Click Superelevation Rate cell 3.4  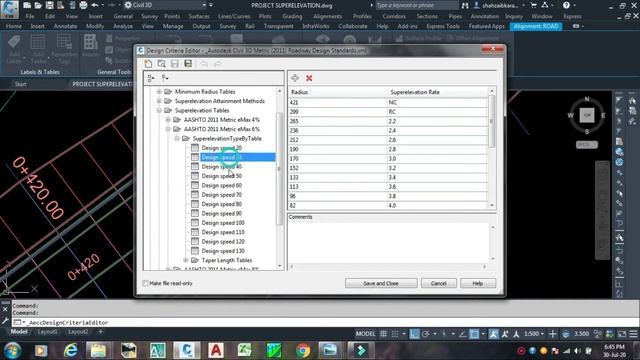click(437, 178)
